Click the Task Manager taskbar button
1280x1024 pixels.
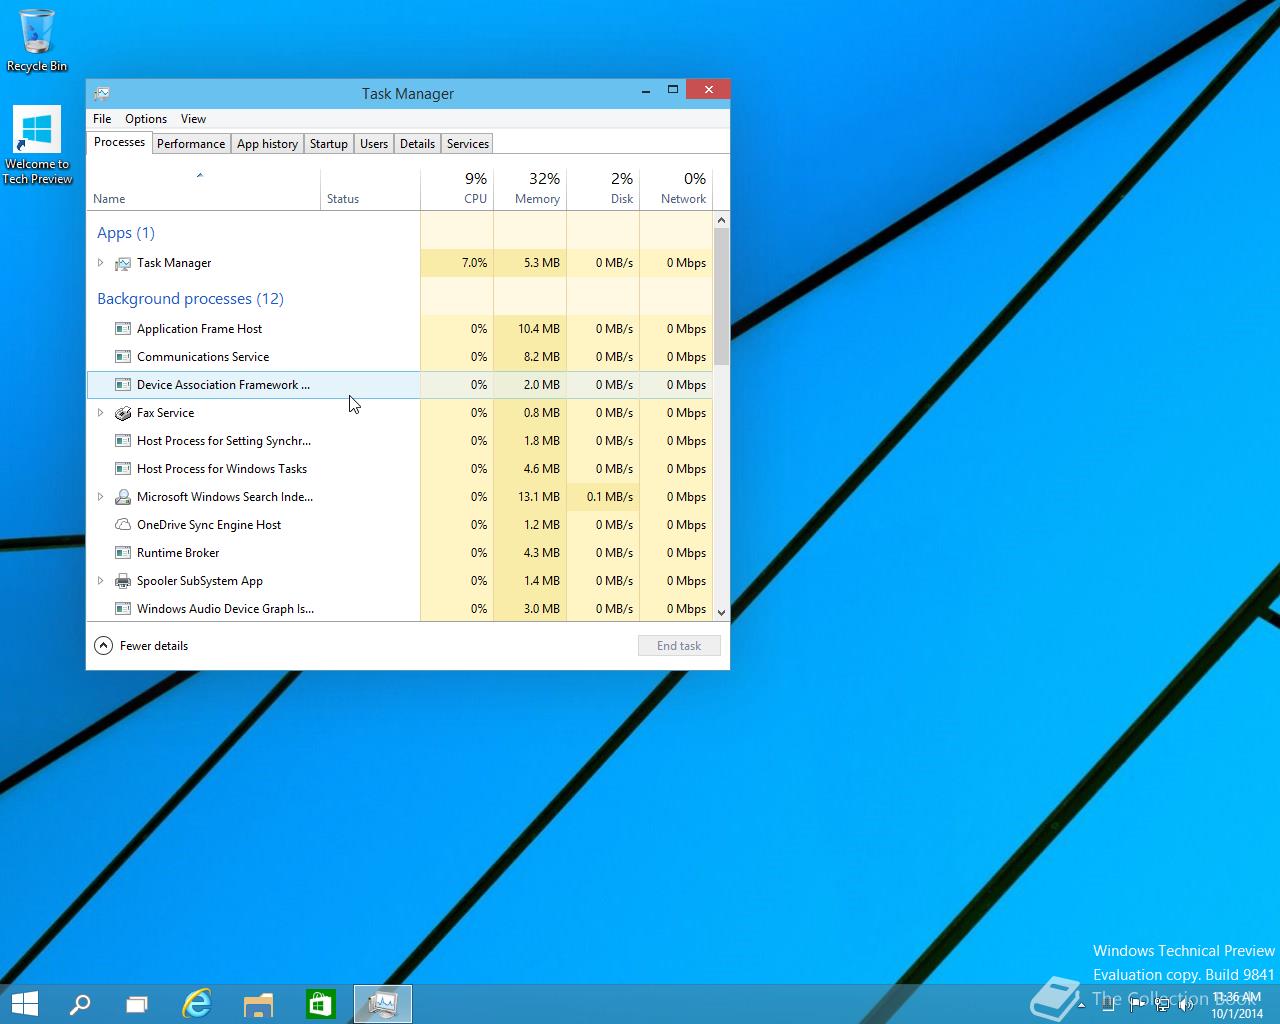point(383,1004)
